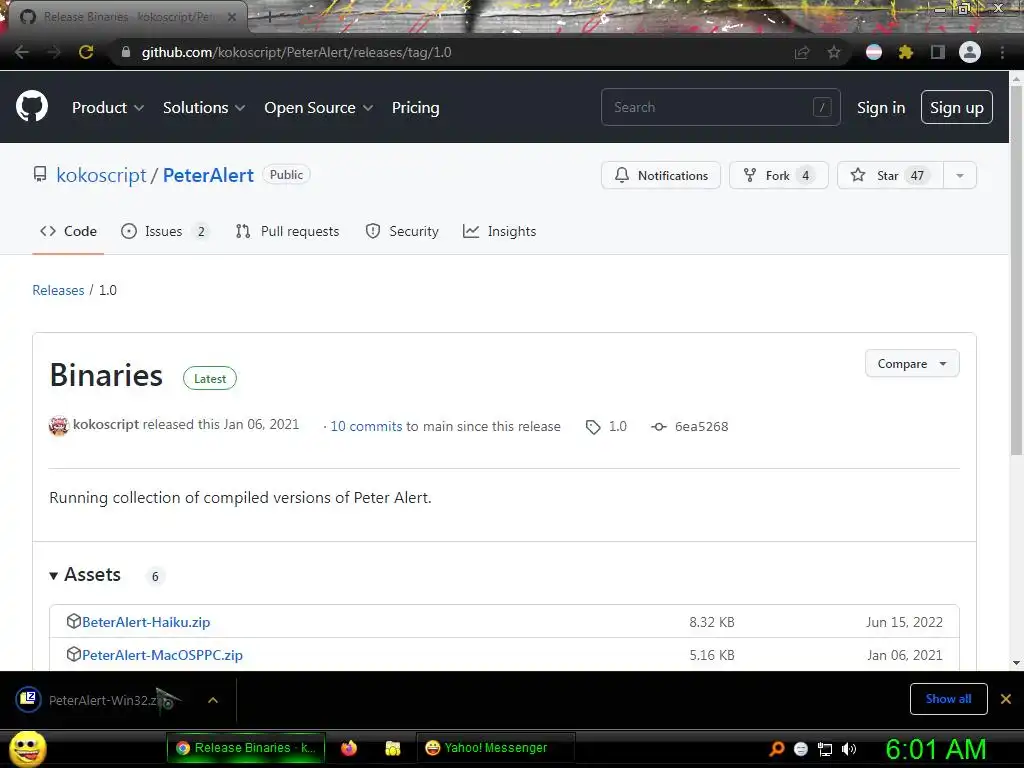Expand the Product menu
1024x768 pixels.
point(108,108)
